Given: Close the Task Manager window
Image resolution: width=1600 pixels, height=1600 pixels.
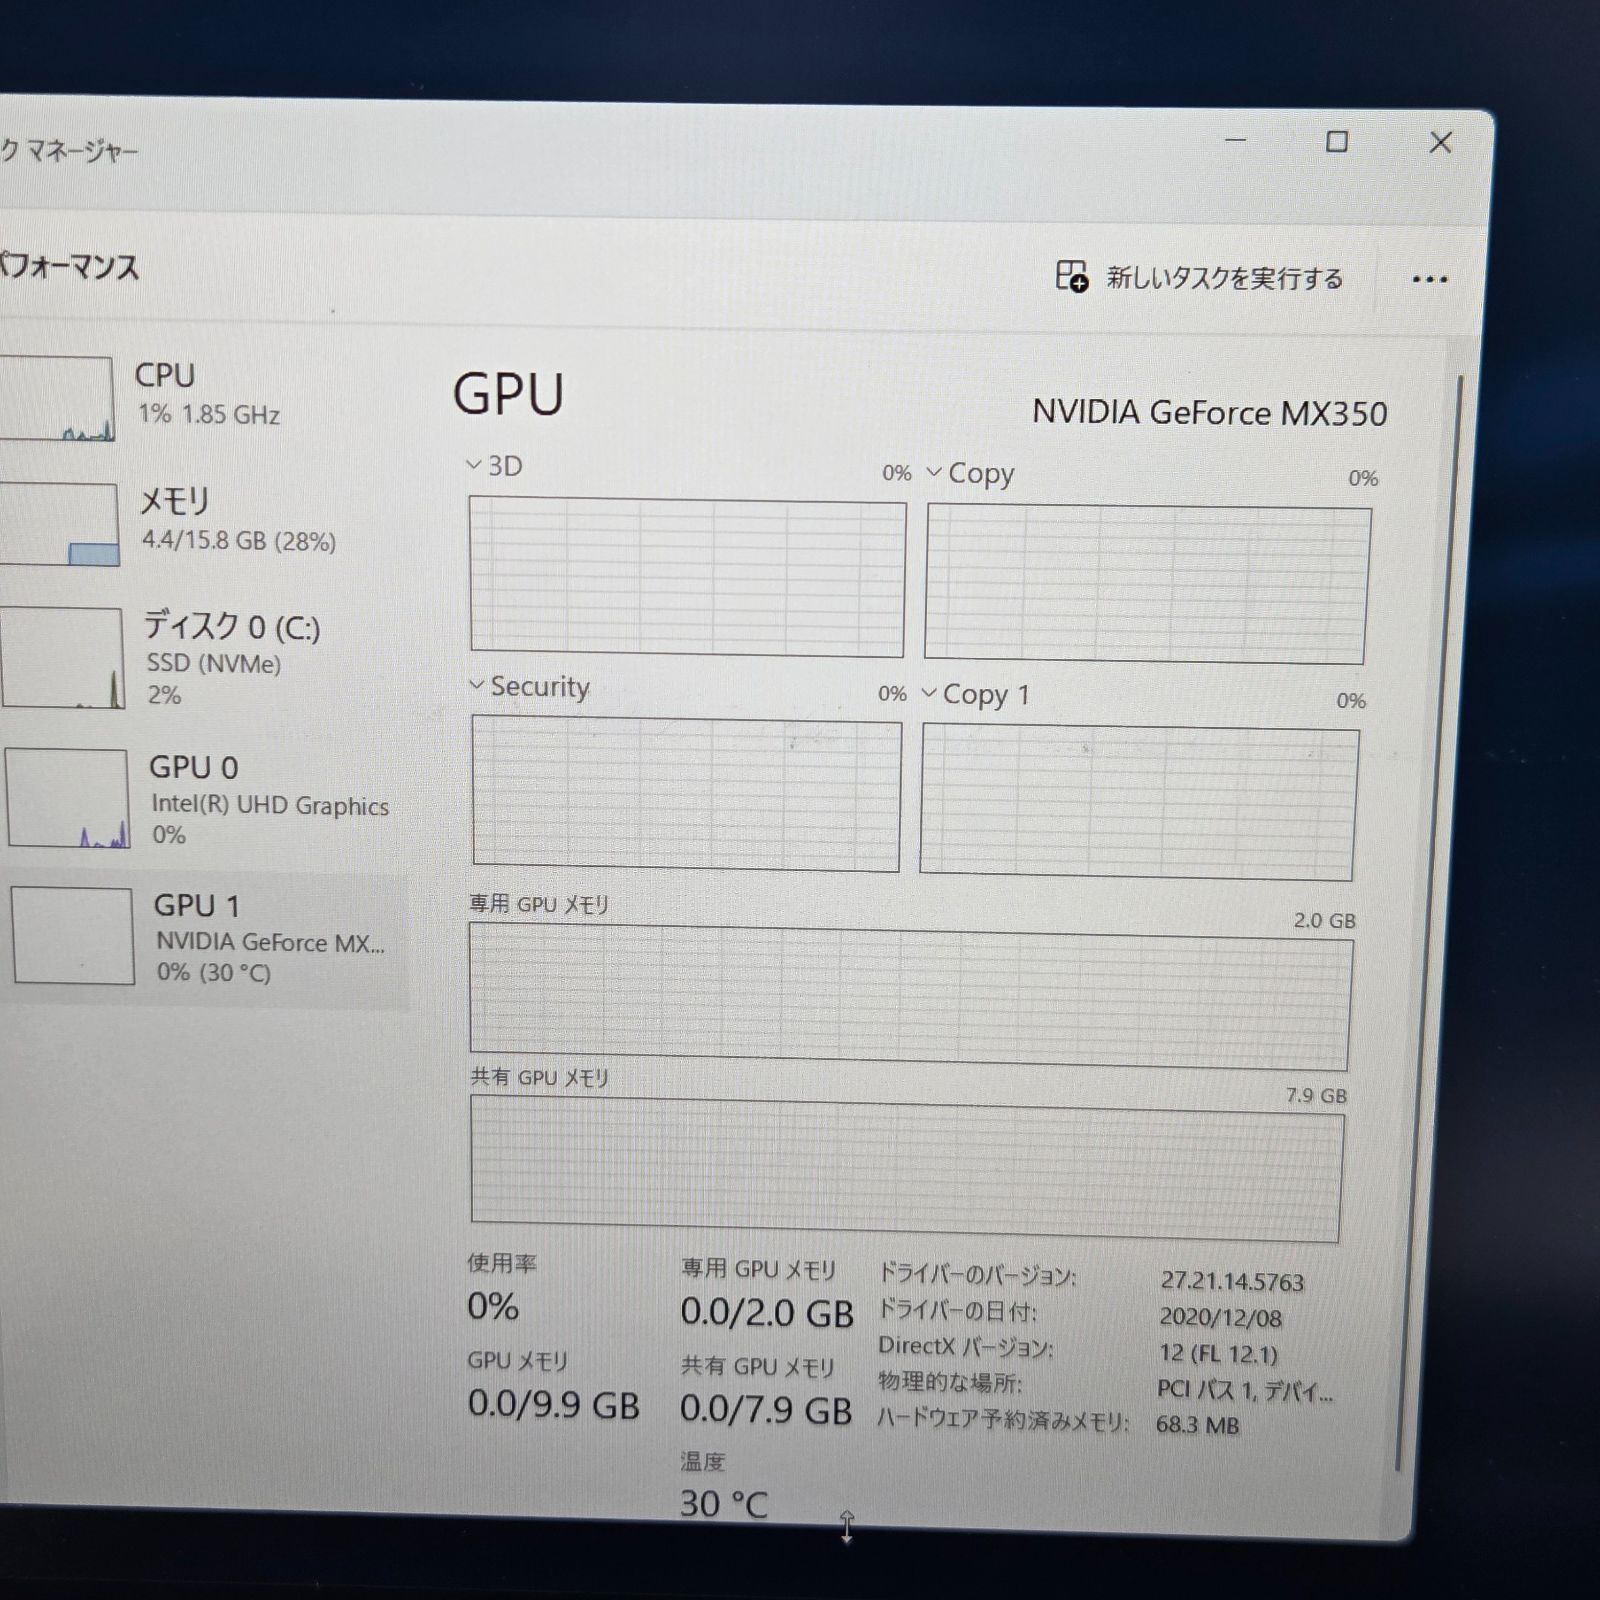Looking at the screenshot, I should pos(1441,143).
